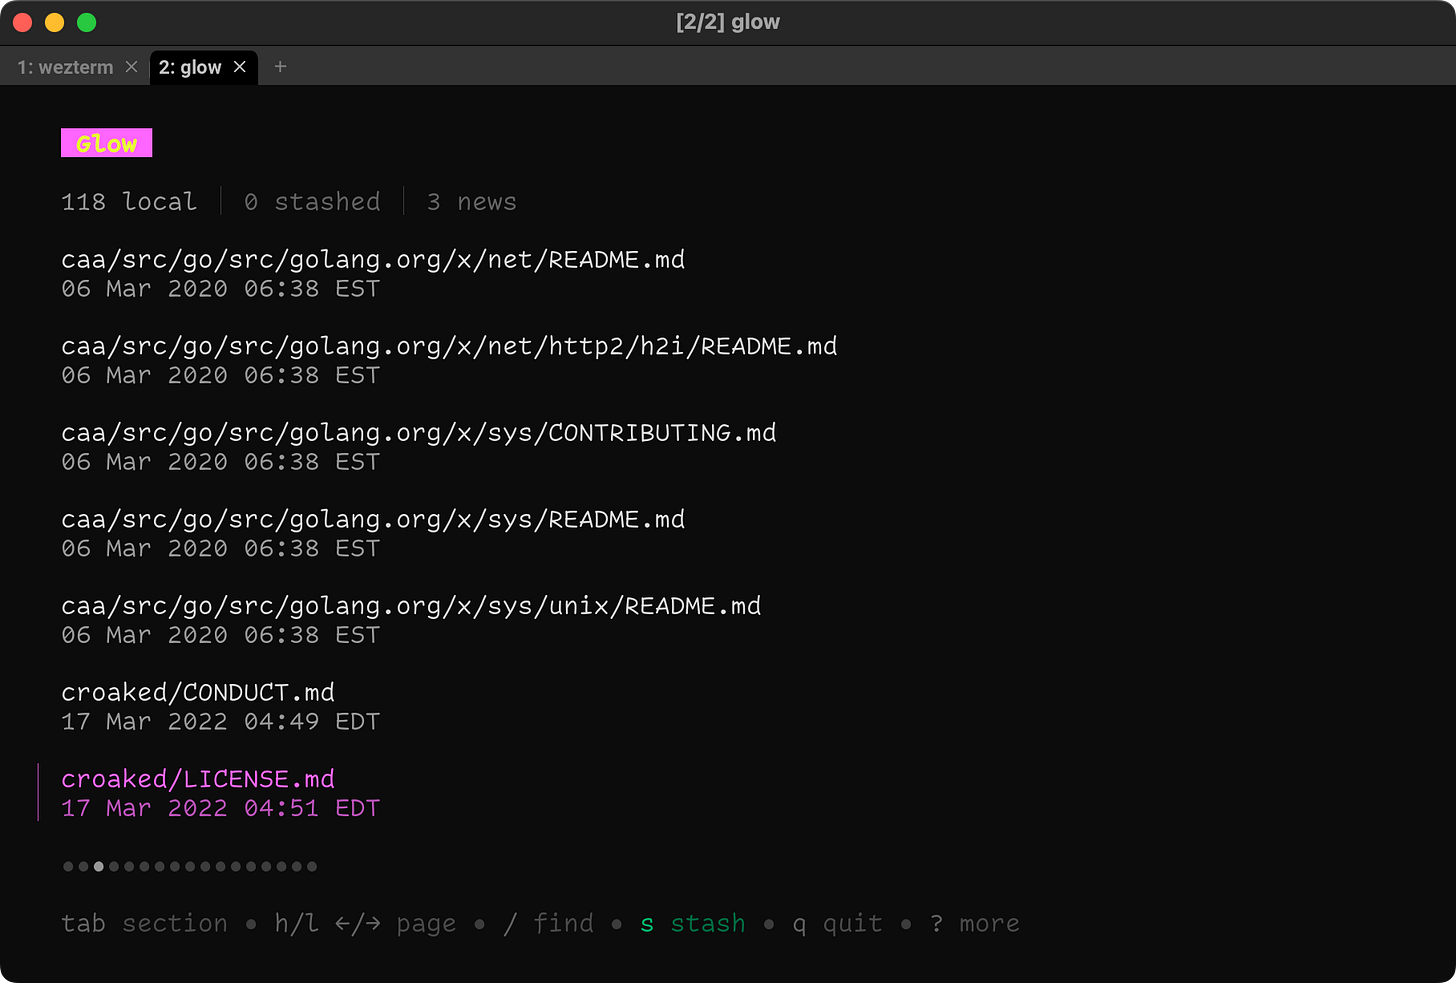Click the q quit help hint
Image resolution: width=1456 pixels, height=983 pixels.
838,924
